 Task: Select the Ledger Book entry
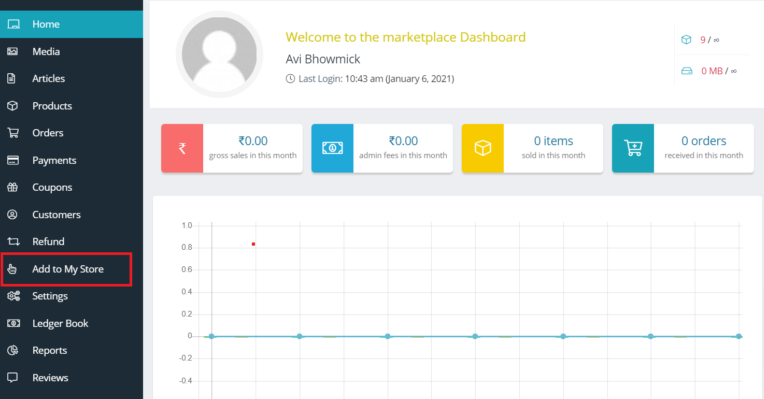point(72,323)
